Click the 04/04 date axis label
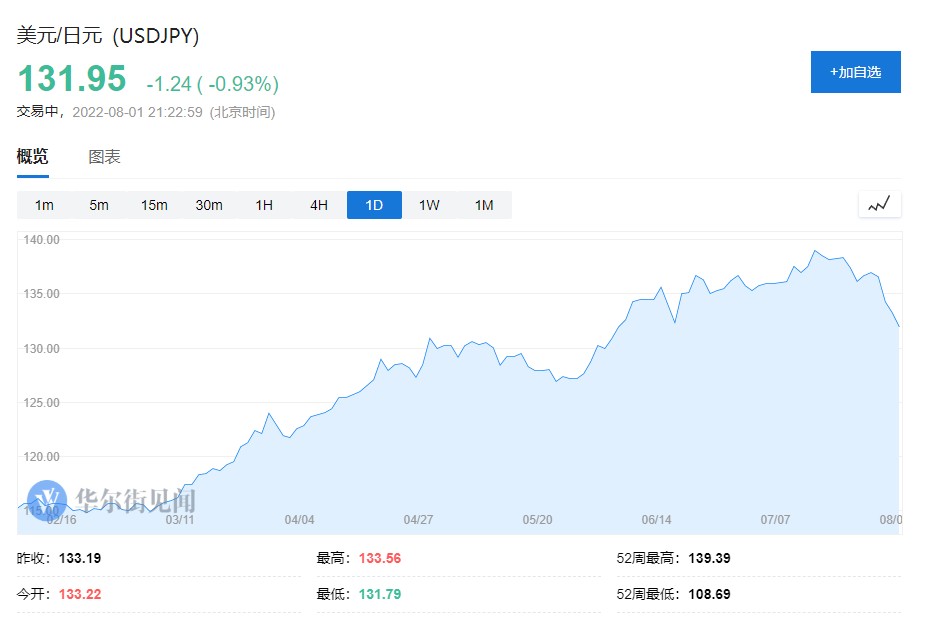 (299, 520)
